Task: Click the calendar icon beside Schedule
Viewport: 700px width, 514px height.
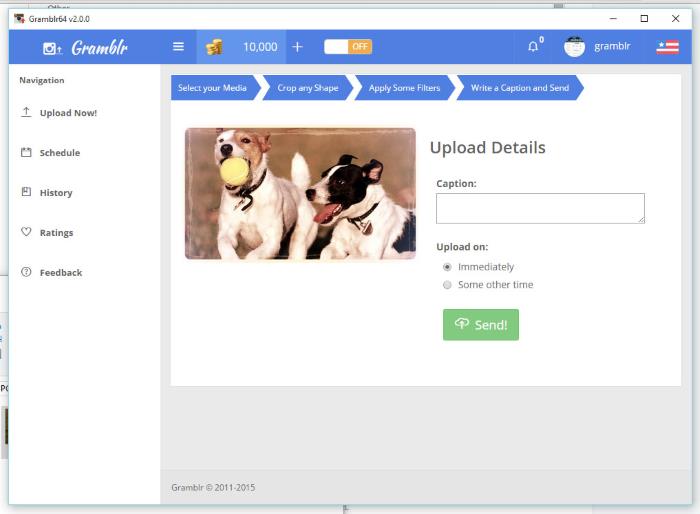Action: 26,152
